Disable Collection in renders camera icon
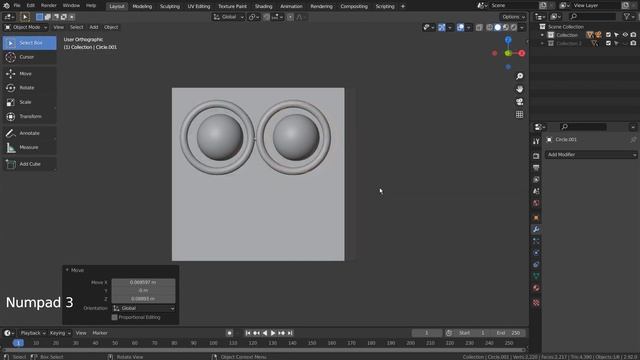640x360 pixels. 633,35
